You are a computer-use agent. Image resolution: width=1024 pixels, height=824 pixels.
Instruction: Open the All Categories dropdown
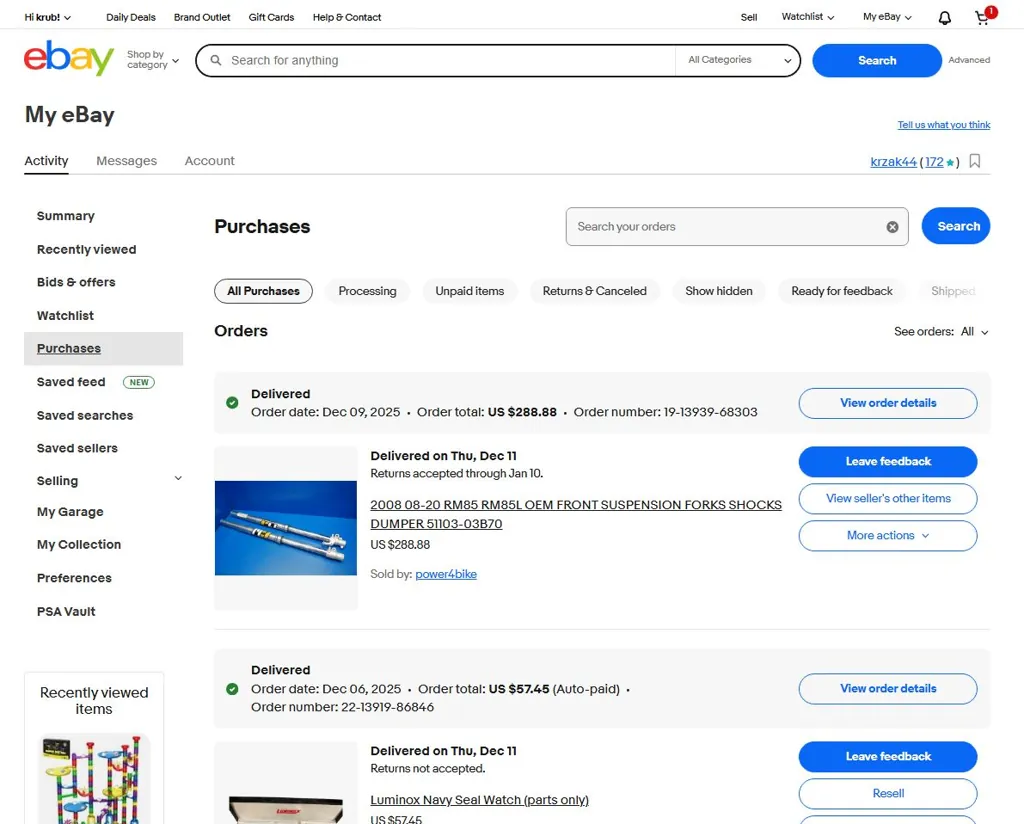tap(739, 60)
